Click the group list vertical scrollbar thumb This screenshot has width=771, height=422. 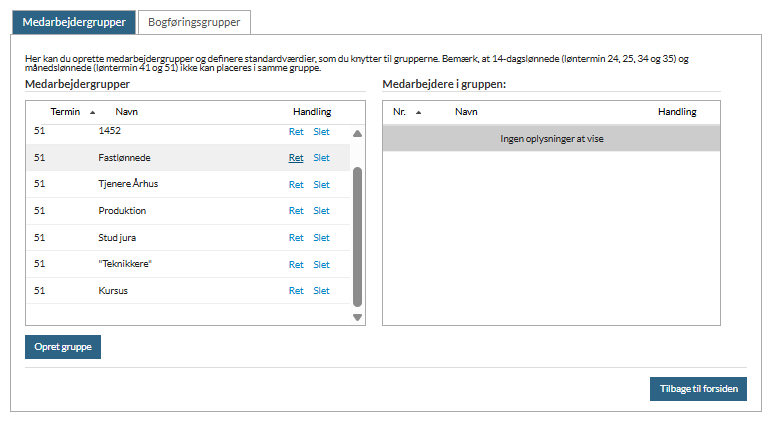point(357,237)
